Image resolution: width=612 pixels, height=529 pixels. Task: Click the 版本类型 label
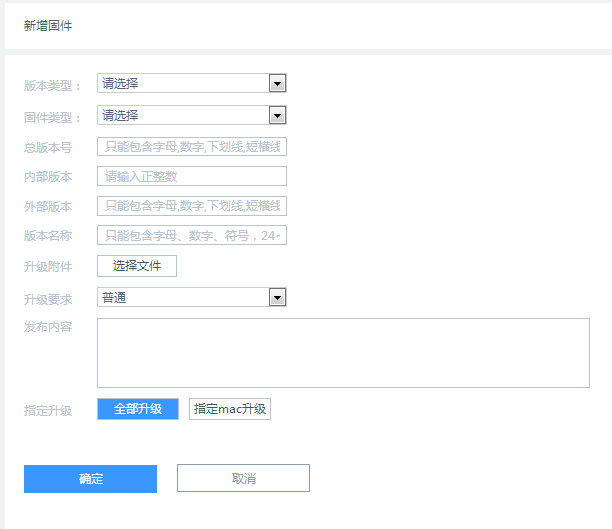(52, 85)
